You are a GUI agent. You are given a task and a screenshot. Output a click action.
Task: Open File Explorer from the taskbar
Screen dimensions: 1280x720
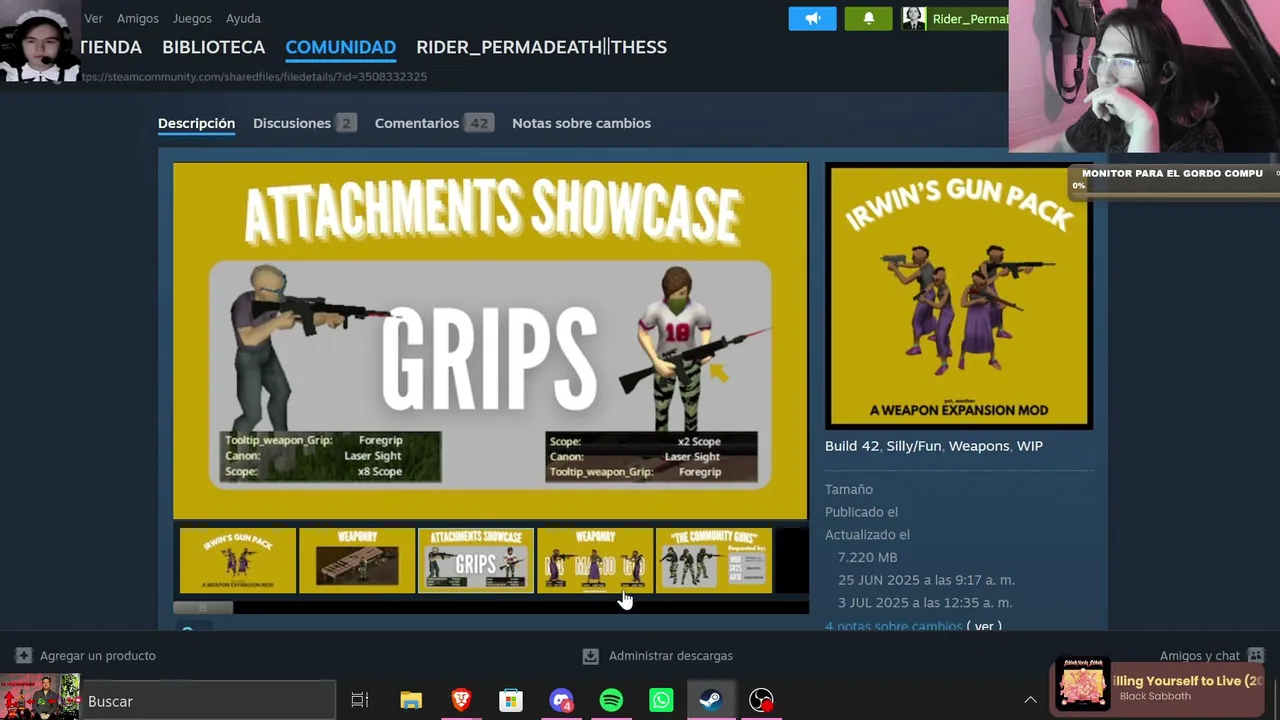pos(411,701)
